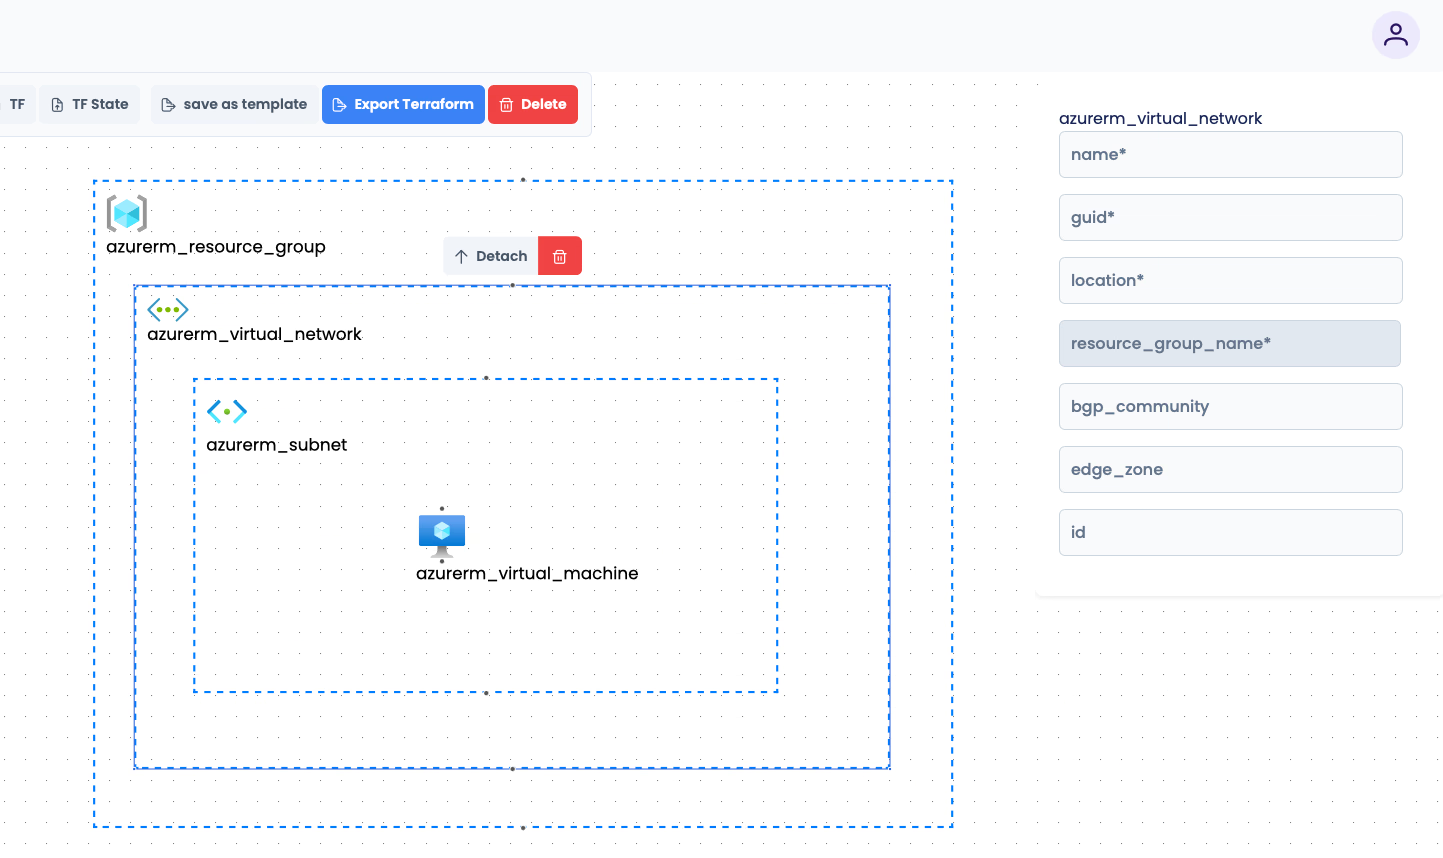Select the azurerm_resource_group cube icon
The image size is (1443, 858).
coord(127,213)
